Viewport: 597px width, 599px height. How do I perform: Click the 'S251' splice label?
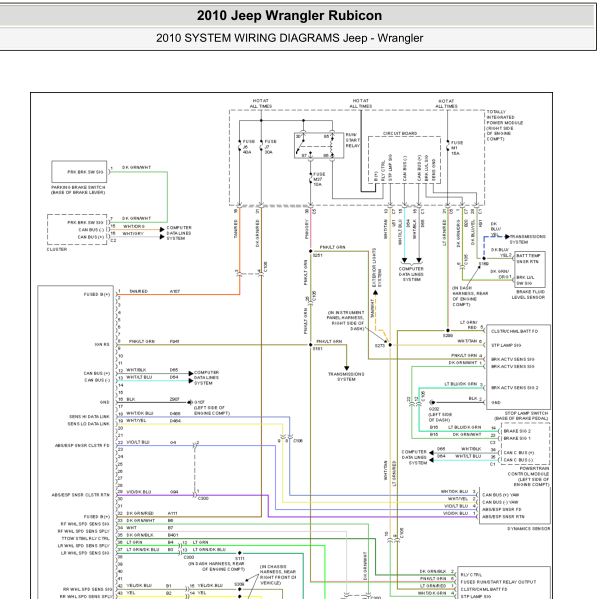click(x=318, y=255)
